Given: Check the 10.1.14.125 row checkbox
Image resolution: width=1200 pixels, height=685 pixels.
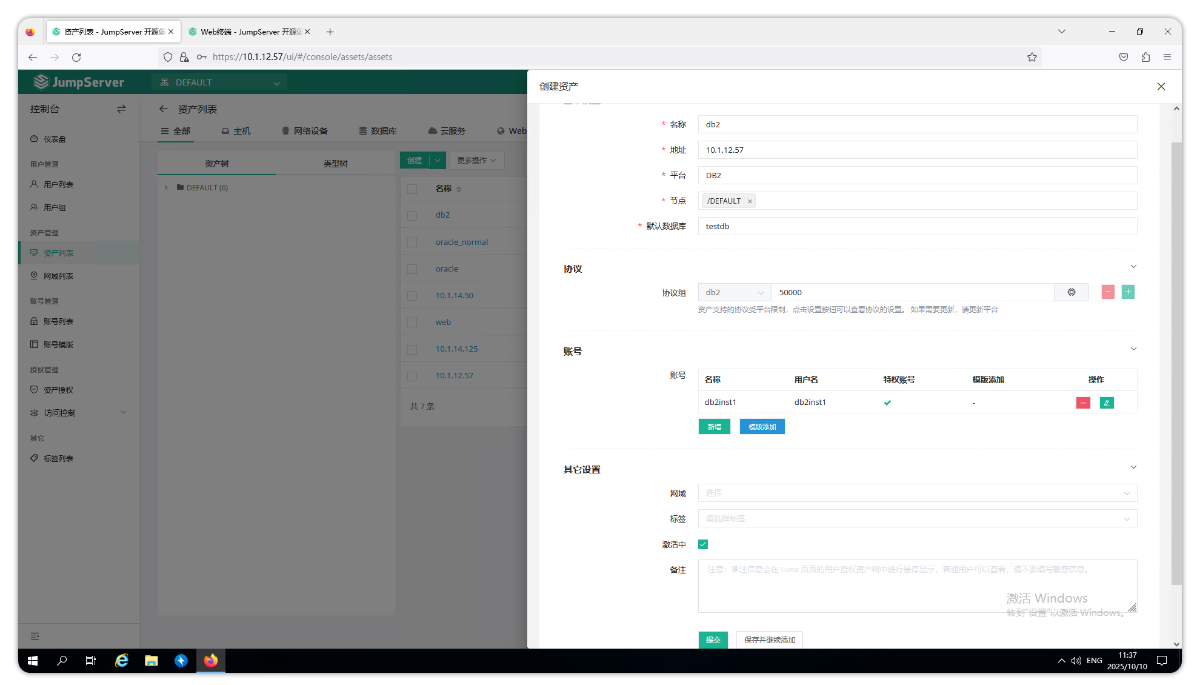Looking at the screenshot, I should 412,349.
